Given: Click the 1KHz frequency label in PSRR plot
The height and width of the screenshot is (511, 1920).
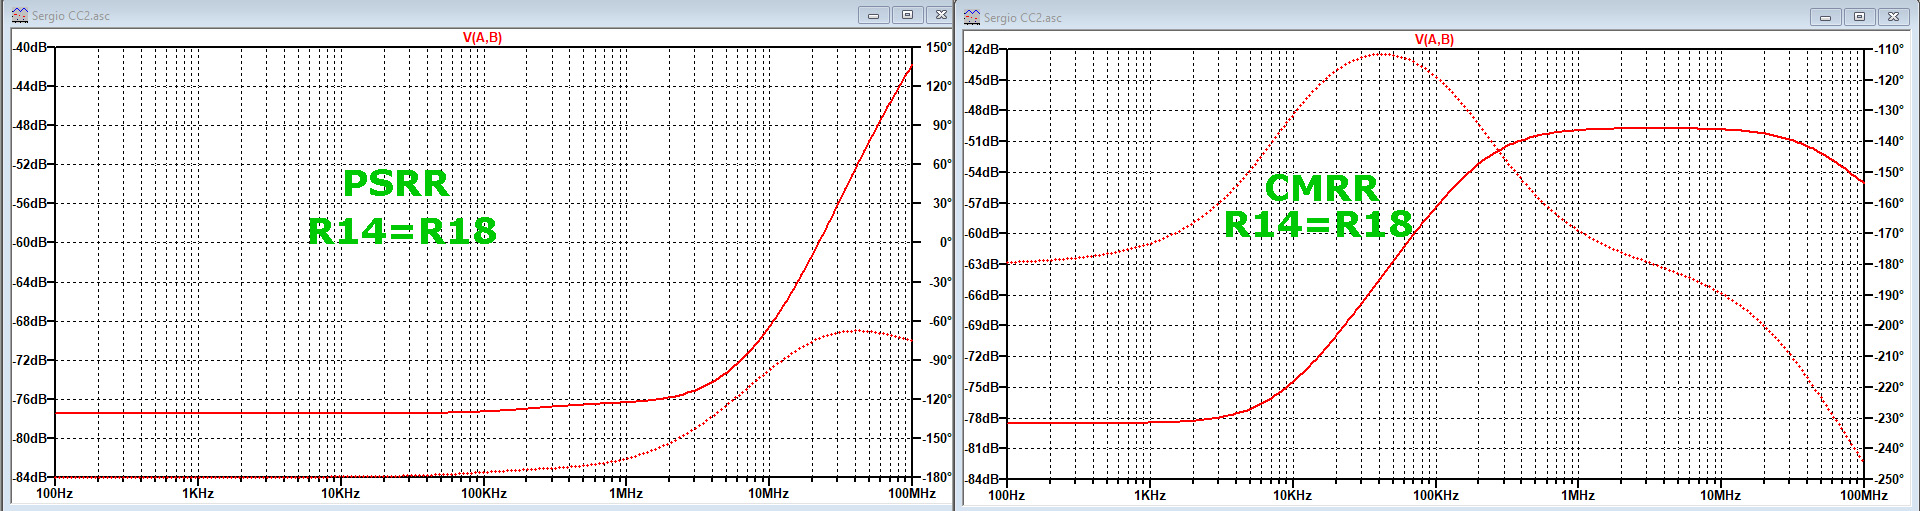Looking at the screenshot, I should pos(198,493).
